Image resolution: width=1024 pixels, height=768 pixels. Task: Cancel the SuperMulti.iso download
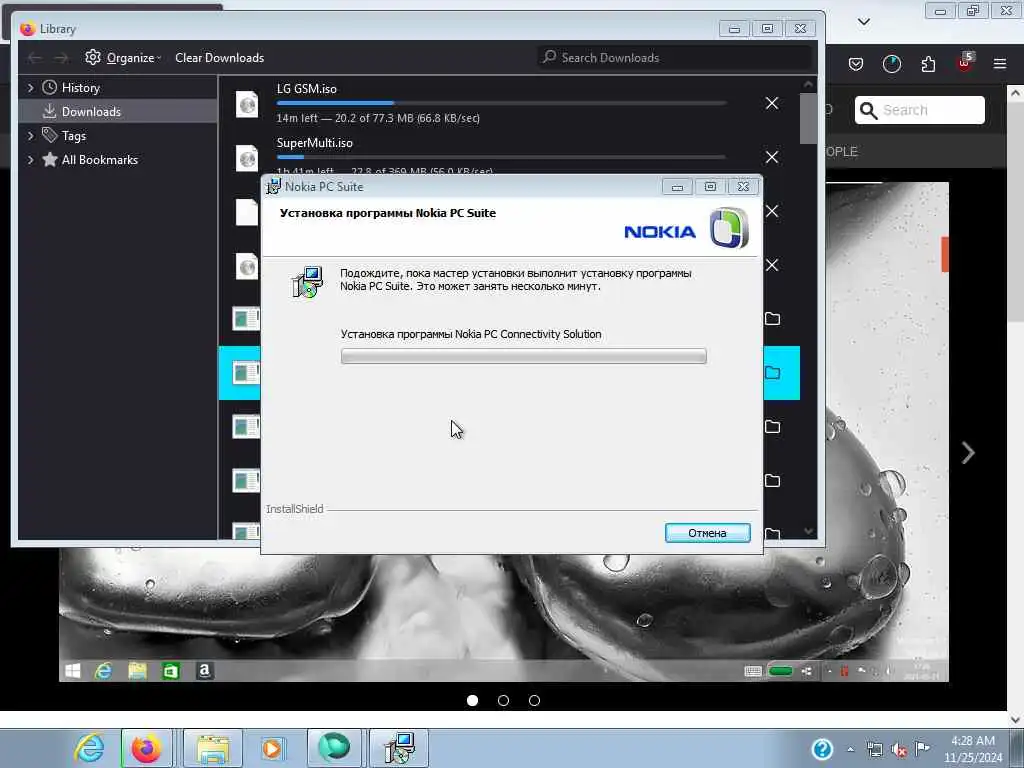771,157
